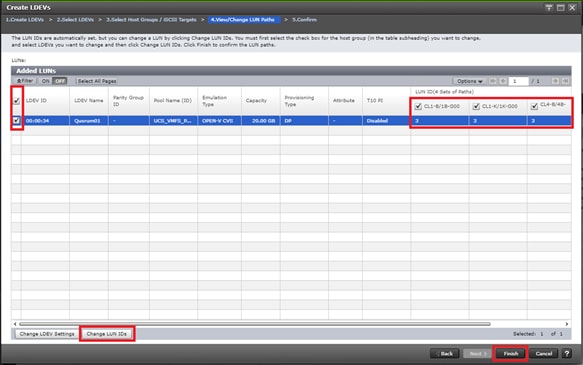Maximize the Create LDEVs dialog
583x365 pixels.
point(560,7)
